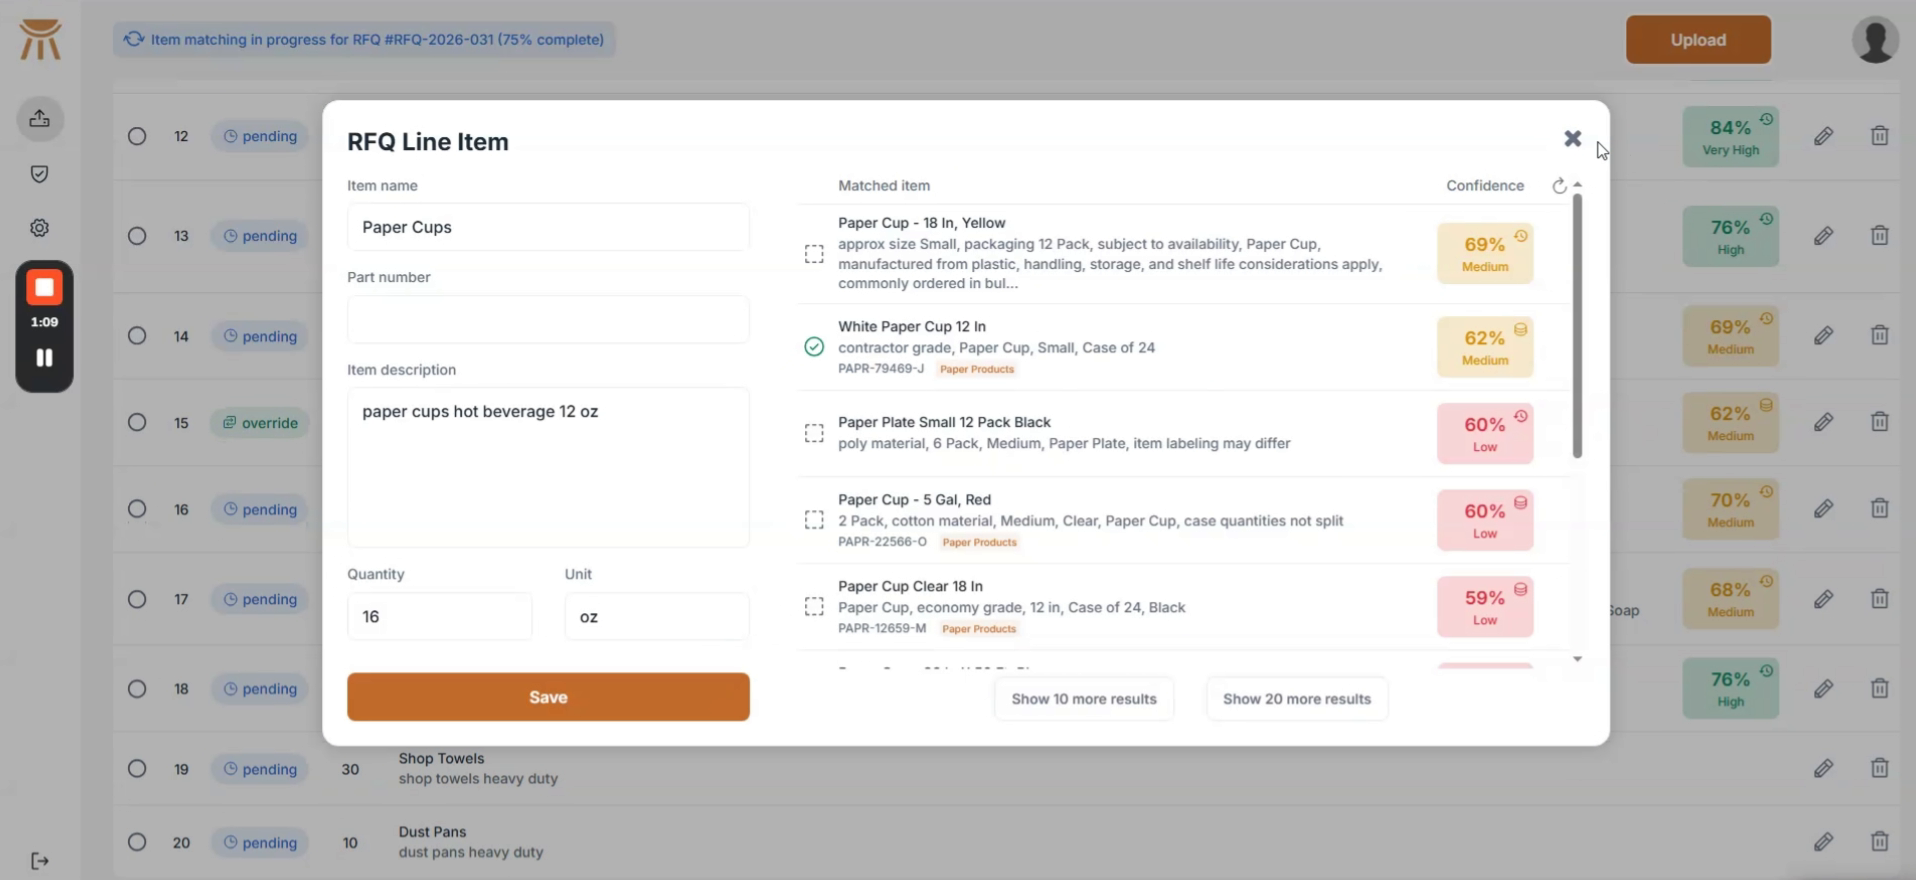Delete row 12 with the trash icon
This screenshot has width=1916, height=880.
[x=1879, y=136]
